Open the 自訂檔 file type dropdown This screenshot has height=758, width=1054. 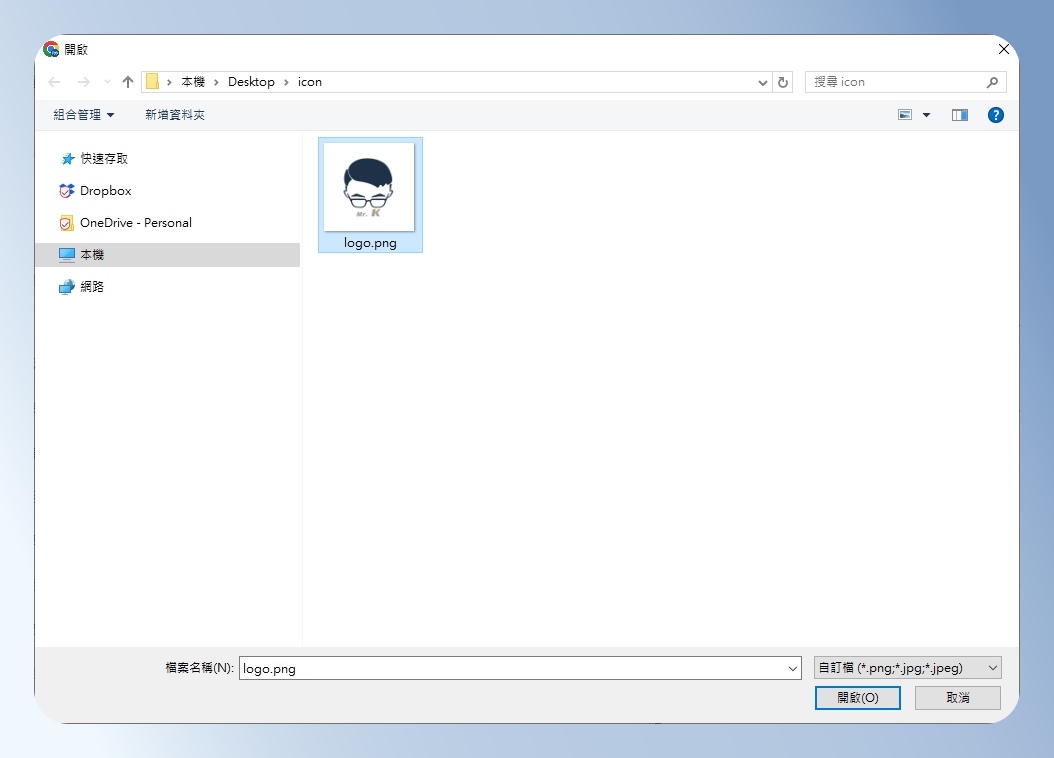[907, 667]
